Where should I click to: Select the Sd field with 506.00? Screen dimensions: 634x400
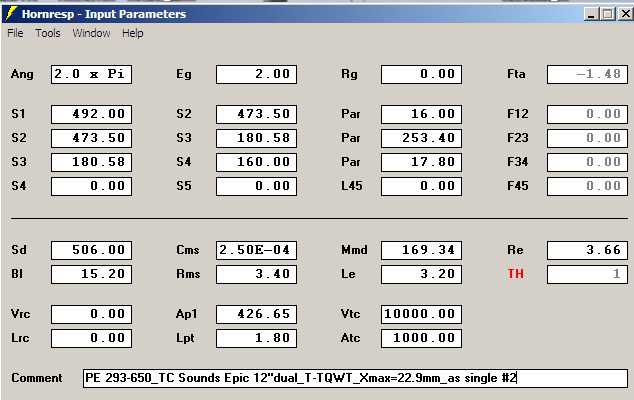click(x=91, y=250)
